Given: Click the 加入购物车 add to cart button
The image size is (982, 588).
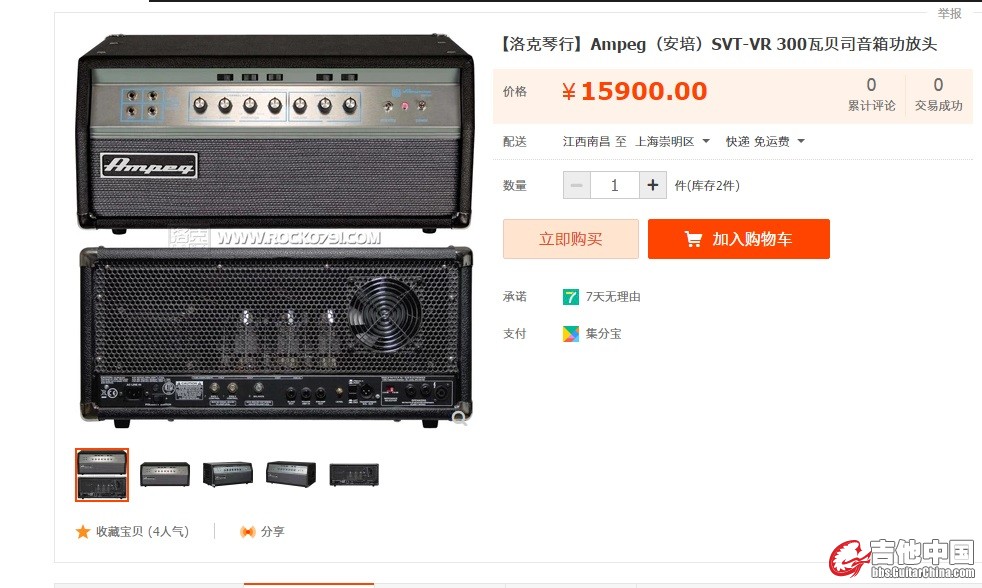Looking at the screenshot, I should pos(739,239).
